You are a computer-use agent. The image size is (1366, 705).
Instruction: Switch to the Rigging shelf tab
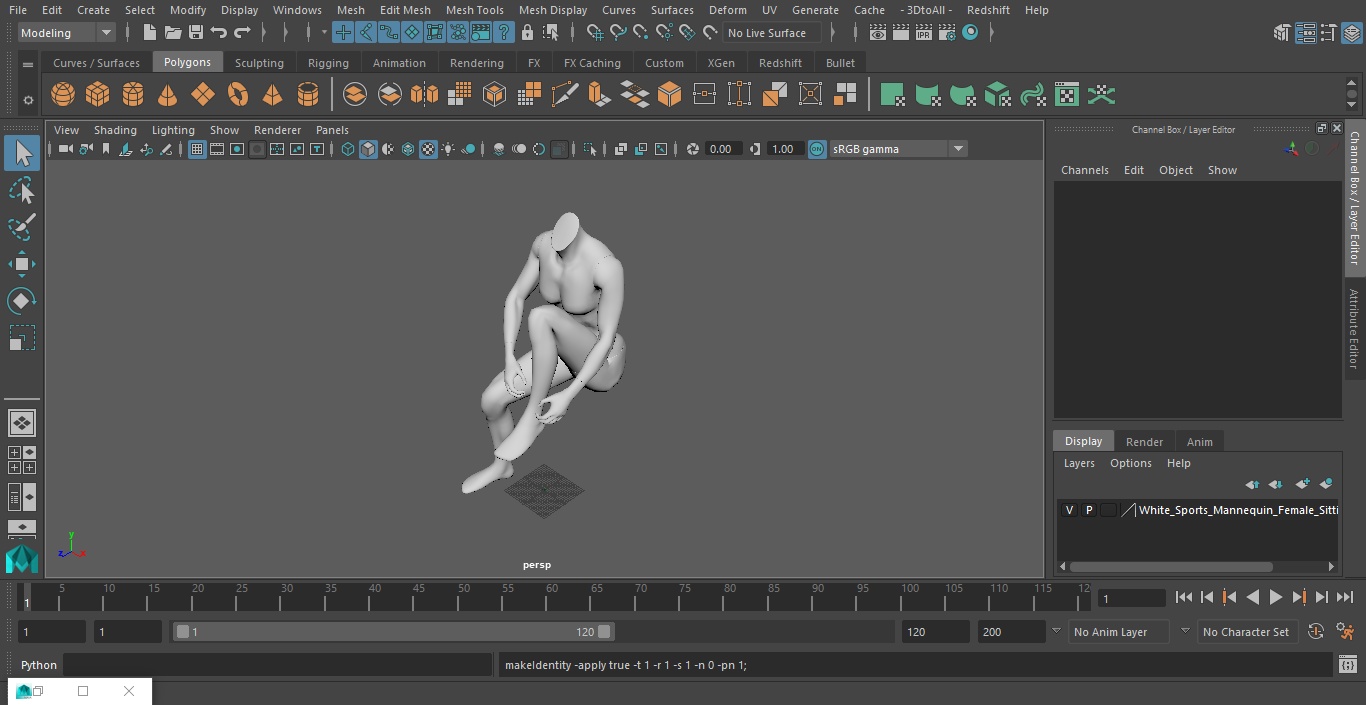click(x=328, y=62)
